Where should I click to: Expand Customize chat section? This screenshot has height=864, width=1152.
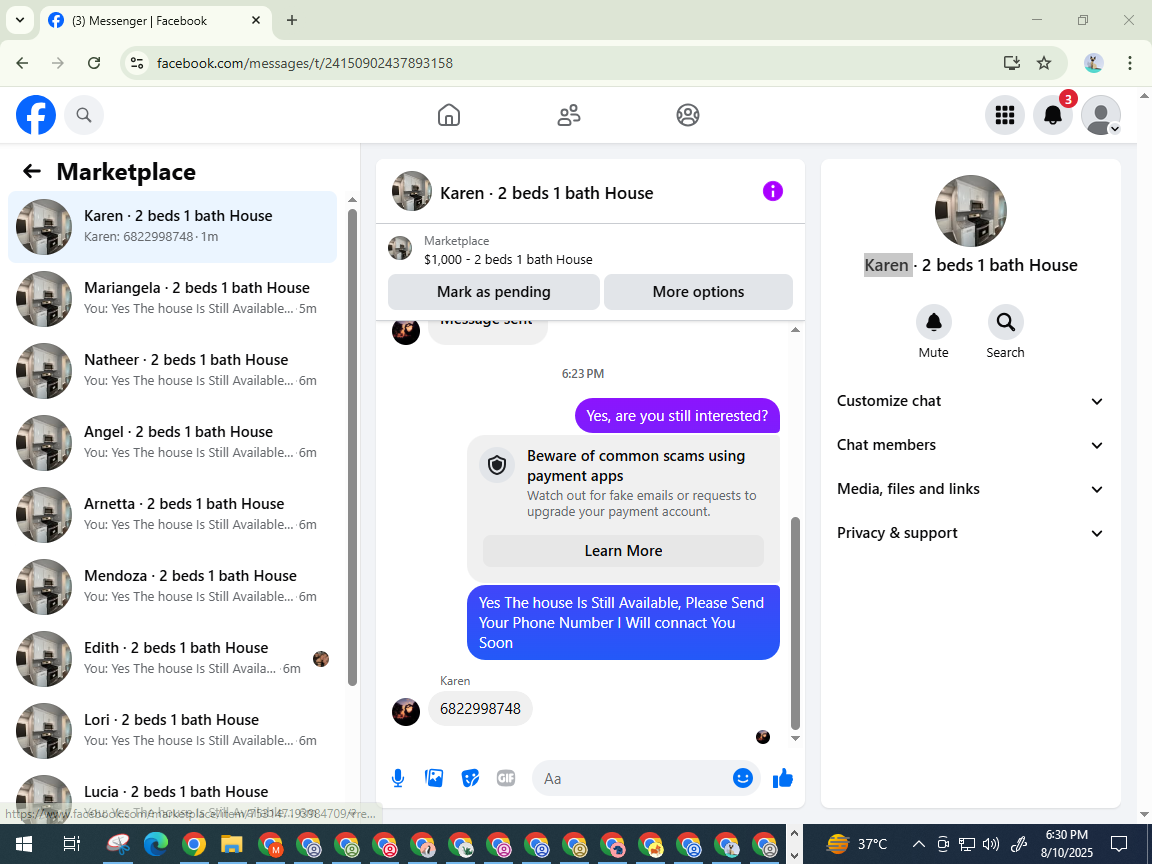970,401
